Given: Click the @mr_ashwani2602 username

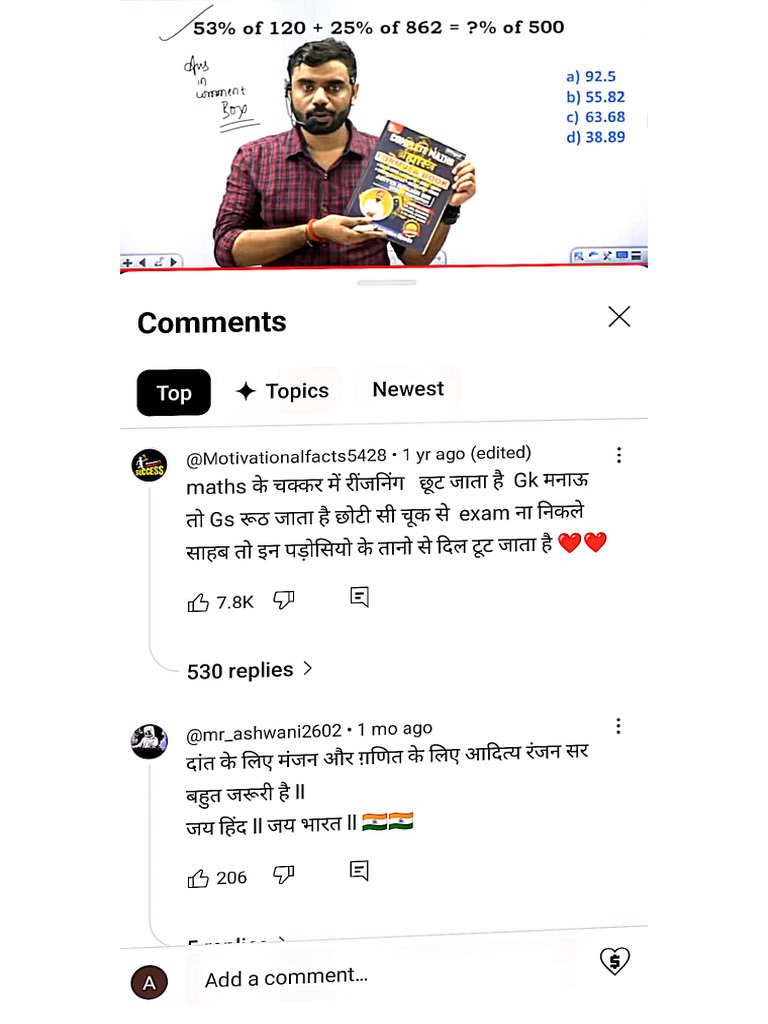Looking at the screenshot, I should tap(264, 732).
